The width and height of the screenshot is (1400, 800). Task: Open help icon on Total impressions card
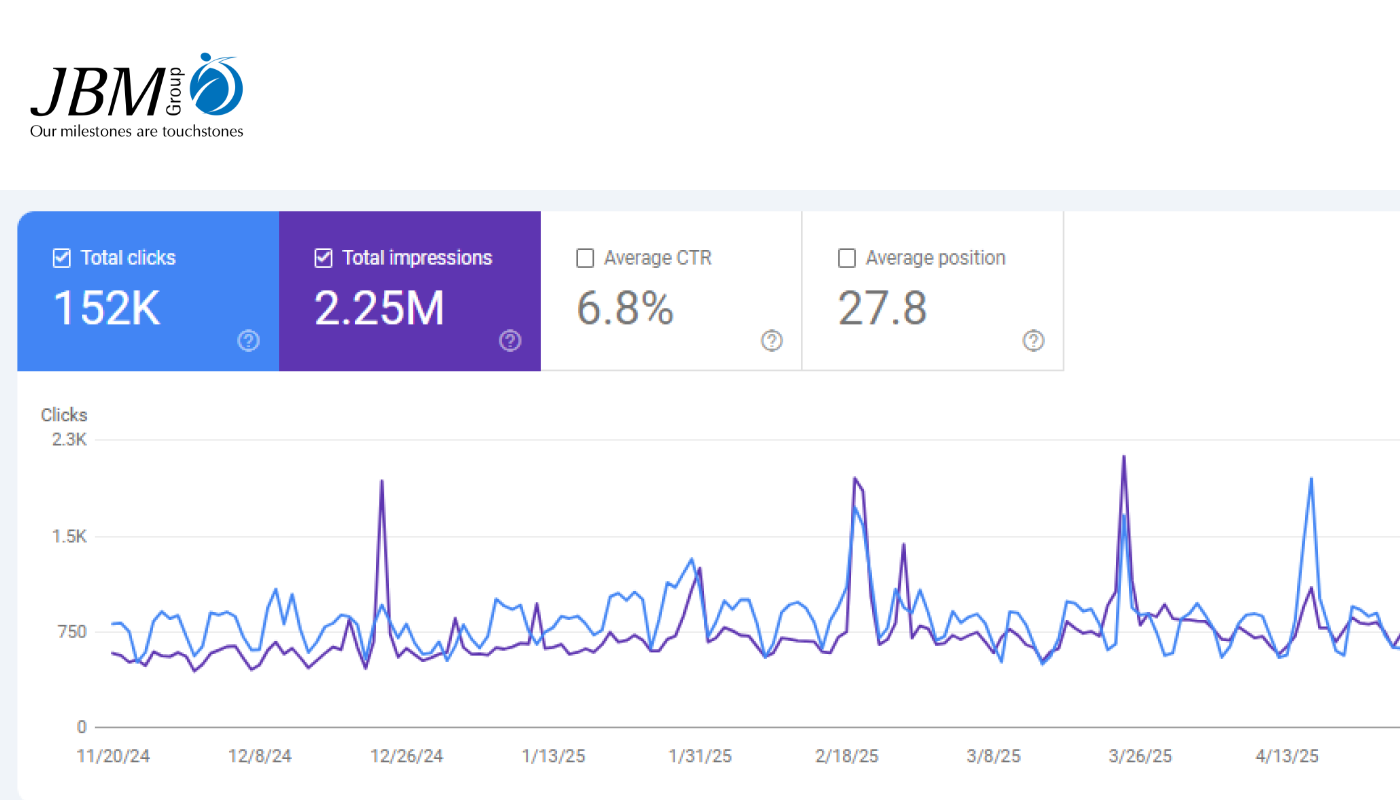[x=510, y=341]
